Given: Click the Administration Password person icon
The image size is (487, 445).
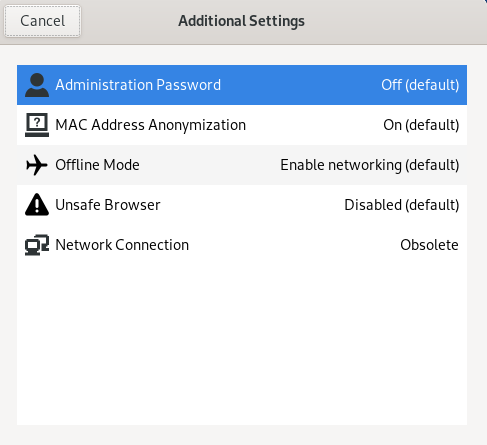Looking at the screenshot, I should 37,85.
